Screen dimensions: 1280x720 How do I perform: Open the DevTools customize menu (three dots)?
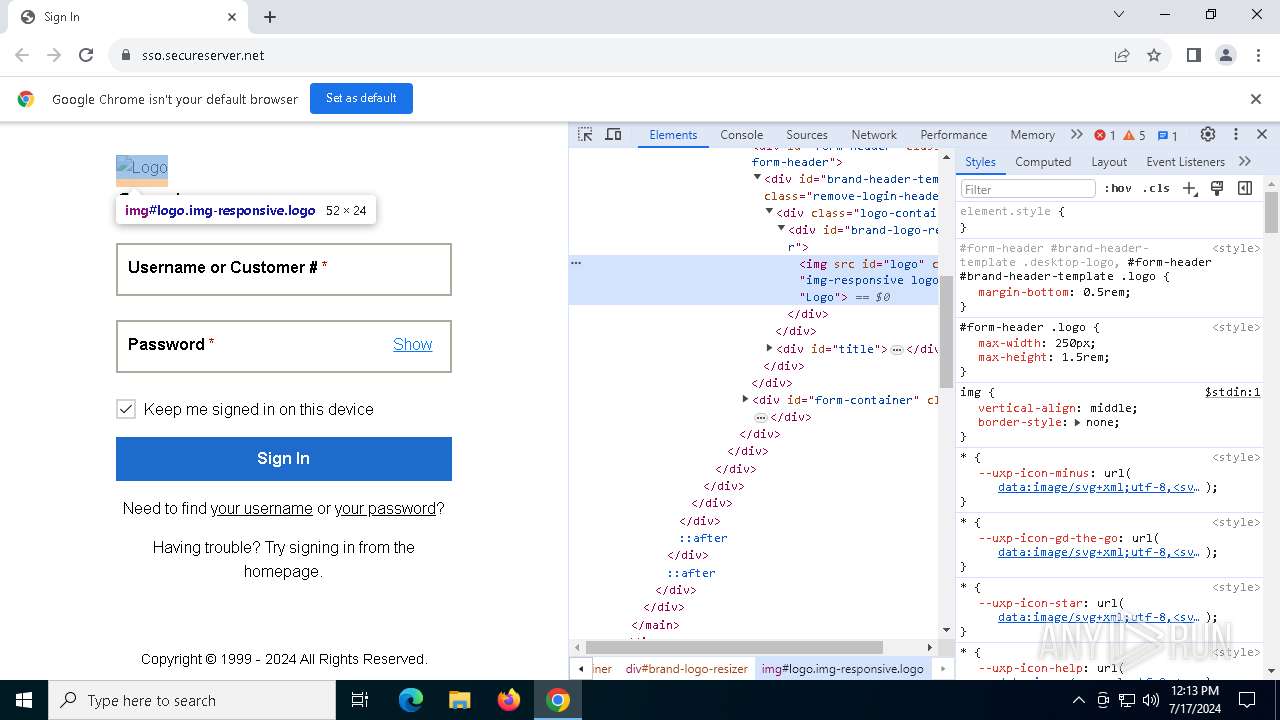1236,135
